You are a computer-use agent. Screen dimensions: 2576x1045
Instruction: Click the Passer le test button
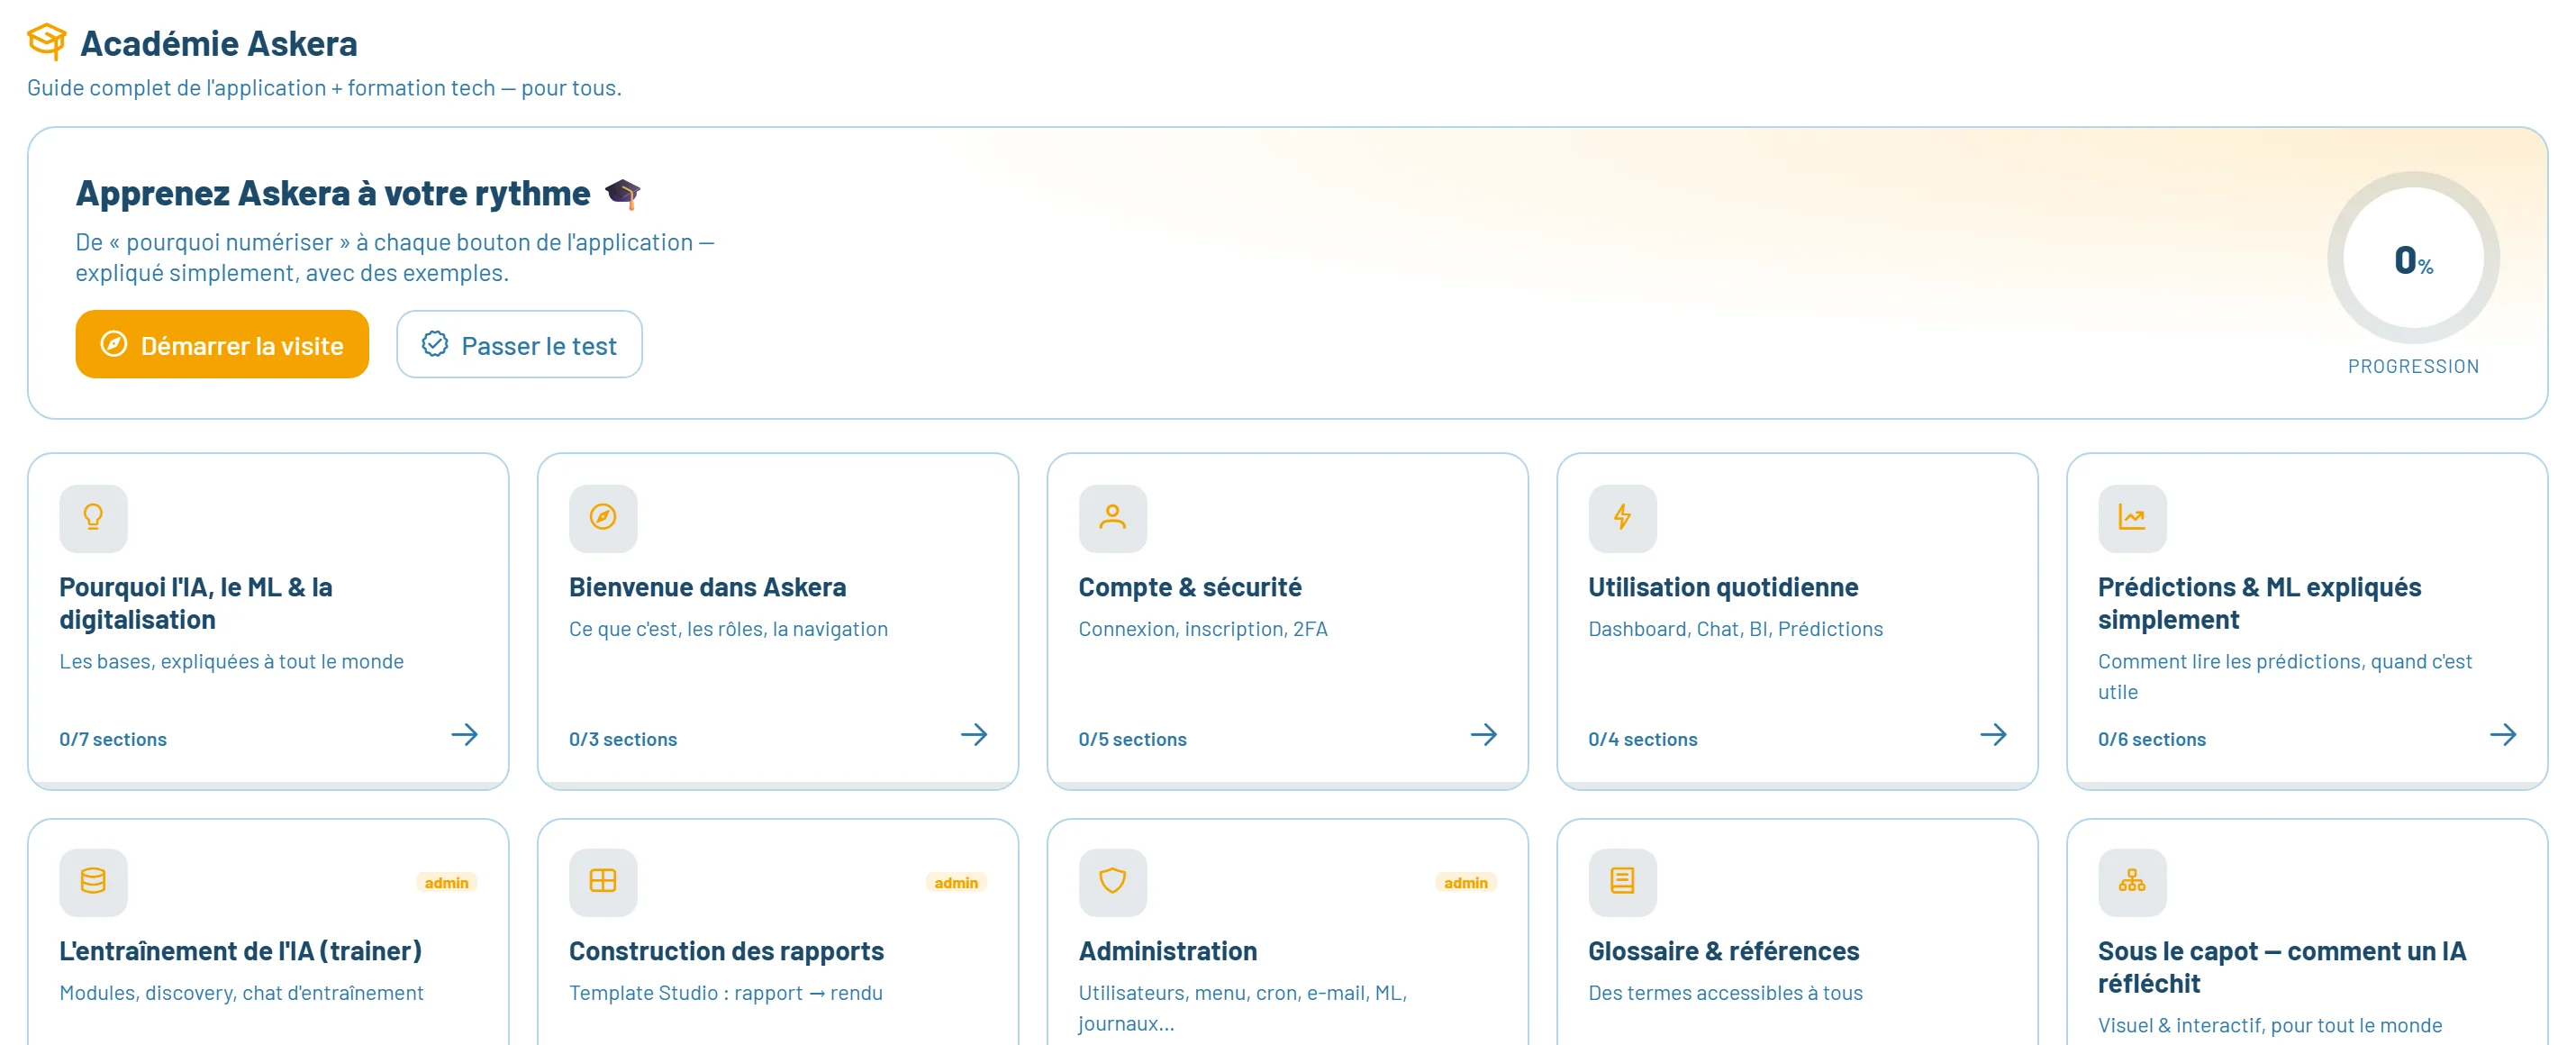coord(519,344)
